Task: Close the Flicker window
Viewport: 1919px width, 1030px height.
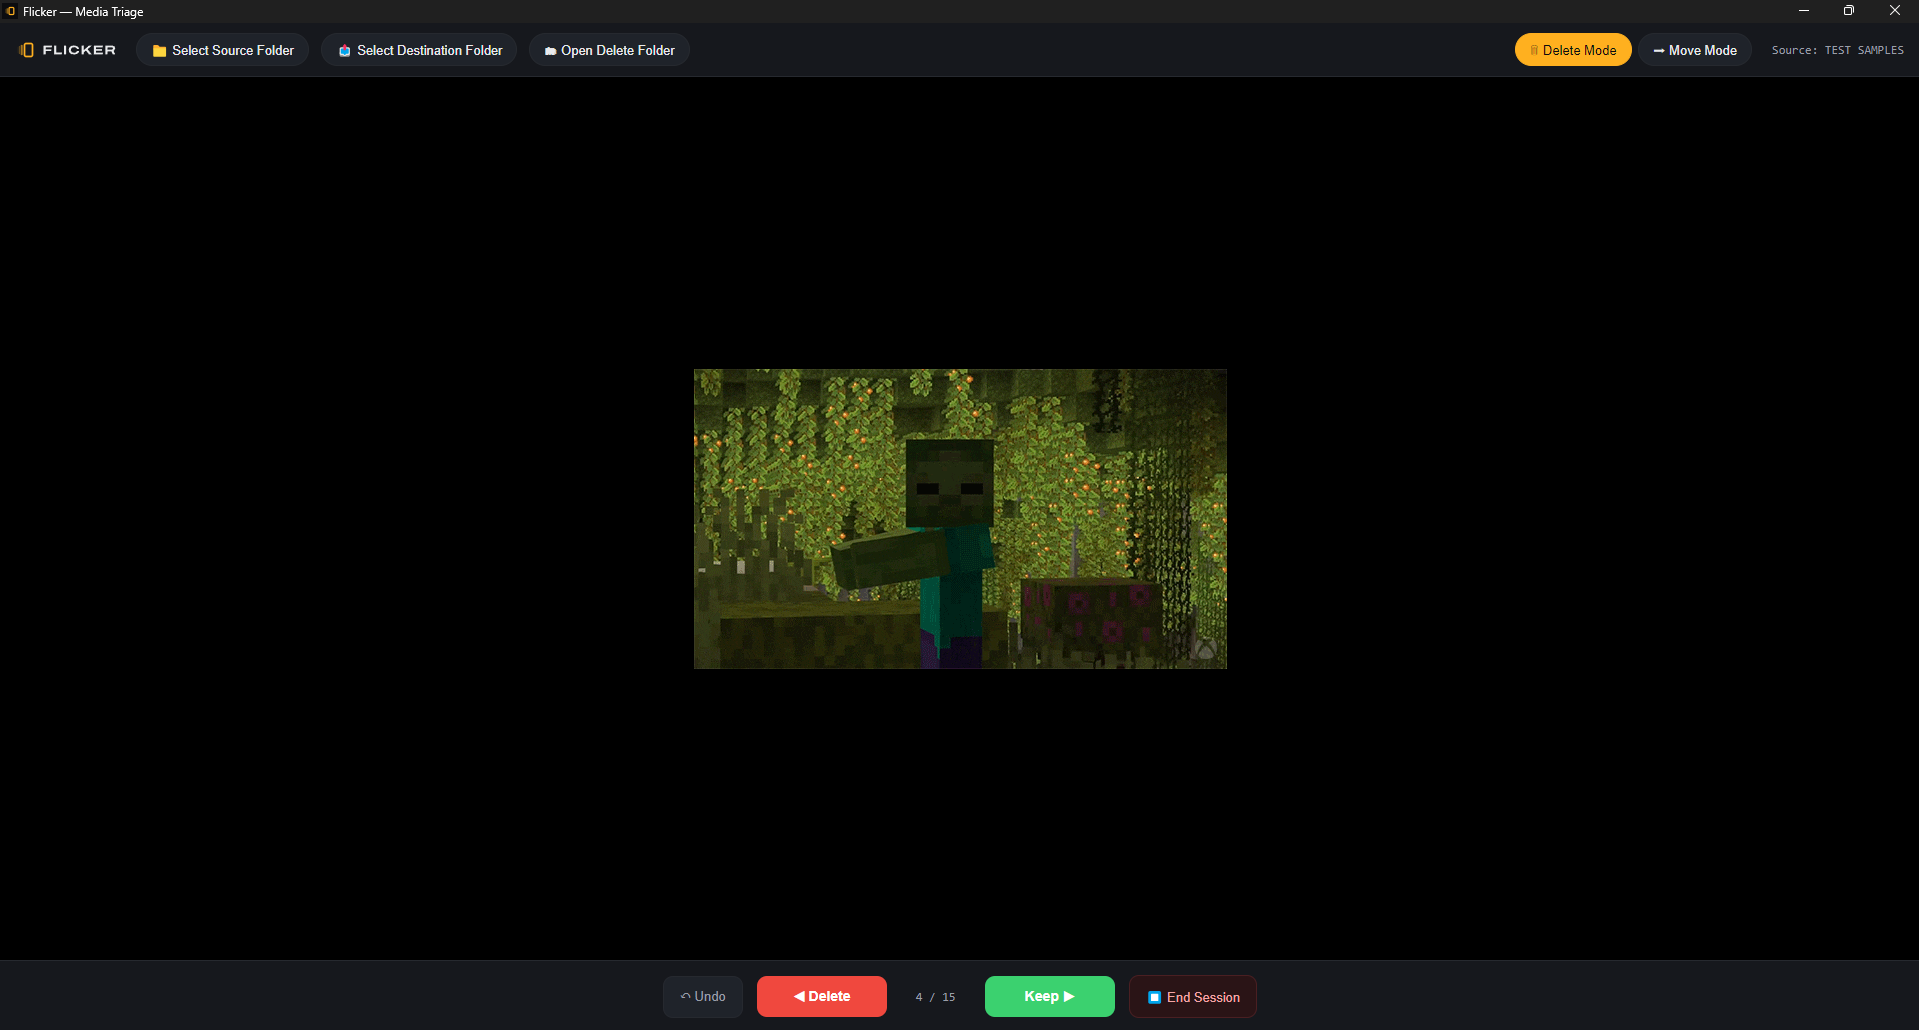Action: (1895, 11)
